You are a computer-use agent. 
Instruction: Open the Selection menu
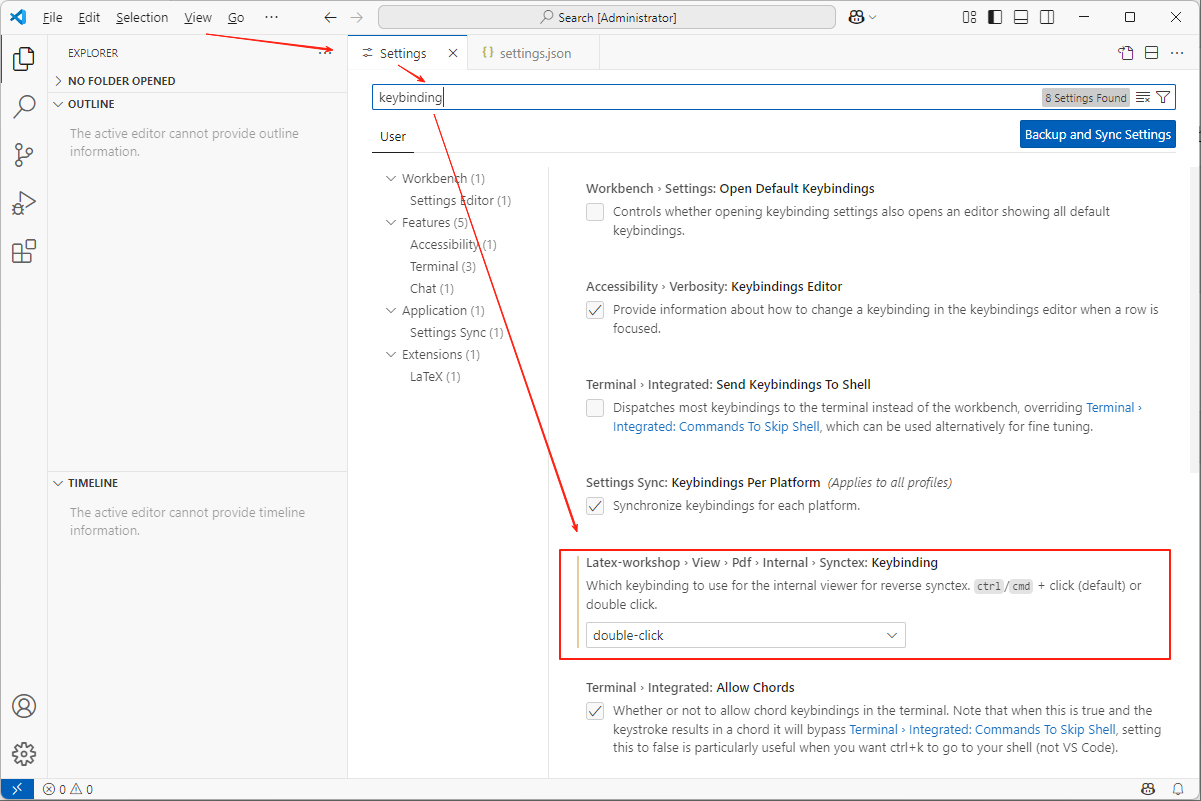click(142, 18)
